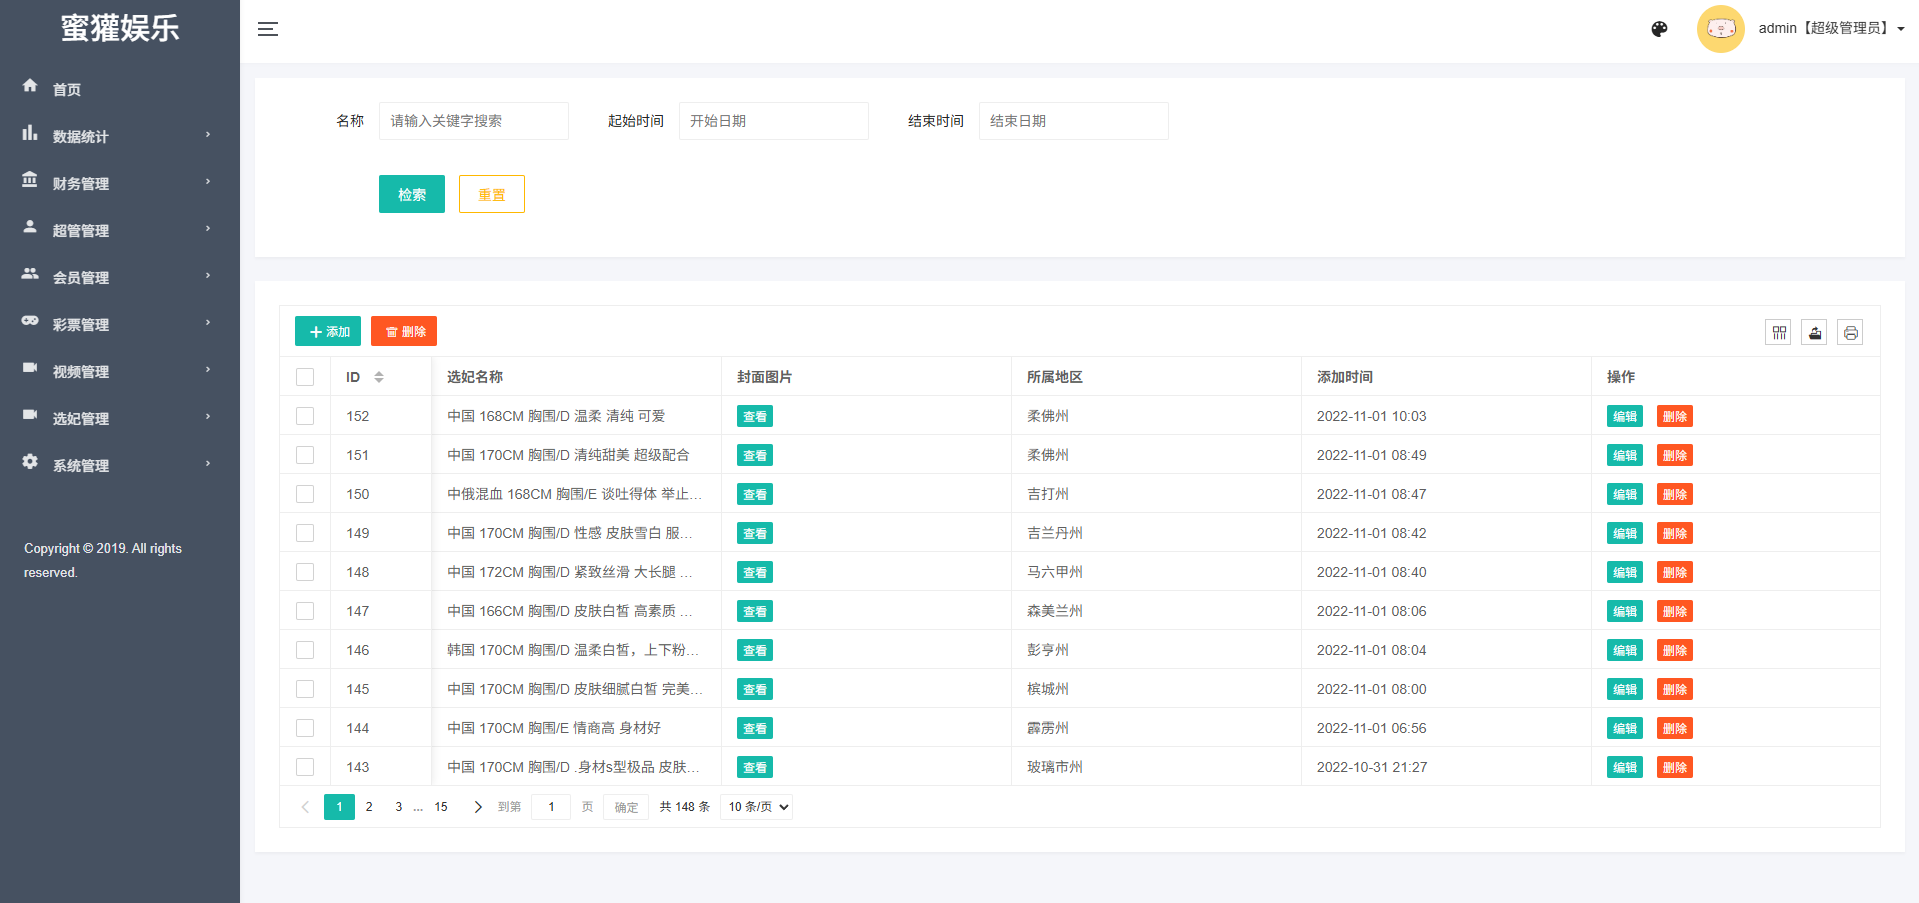Image resolution: width=1919 pixels, height=903 pixels.
Task: Click the person icon for 超管管理
Action: click(x=30, y=227)
